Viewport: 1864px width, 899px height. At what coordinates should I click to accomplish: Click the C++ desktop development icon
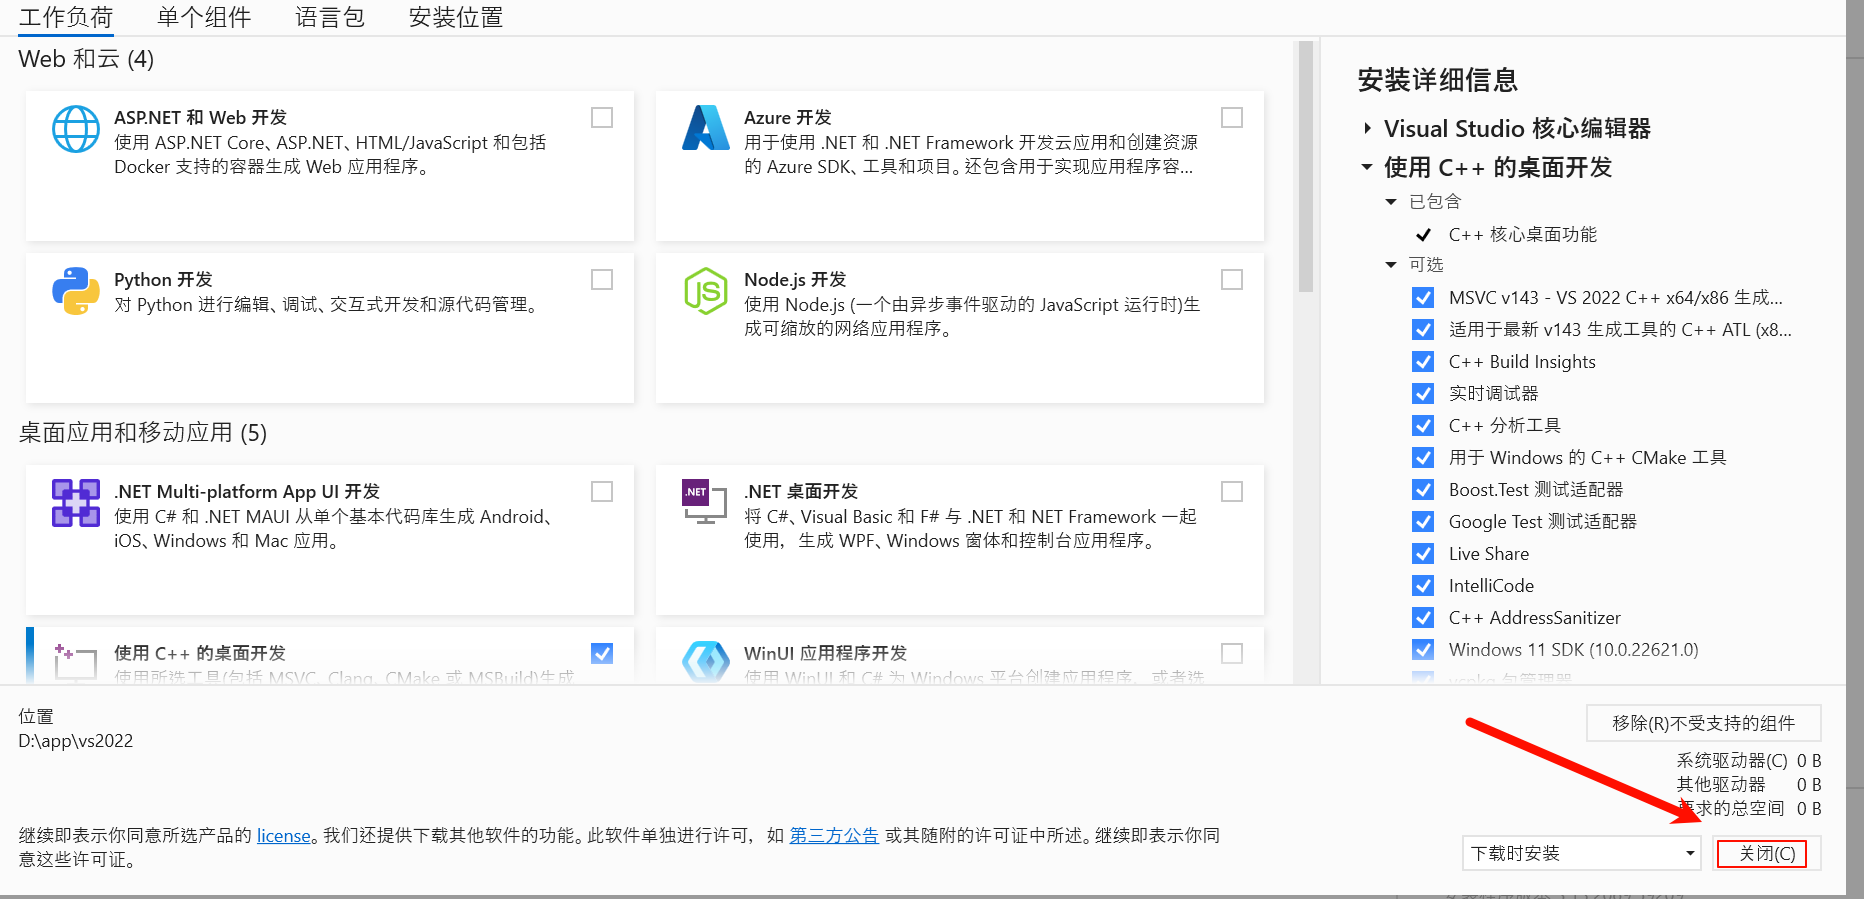pyautogui.click(x=76, y=662)
